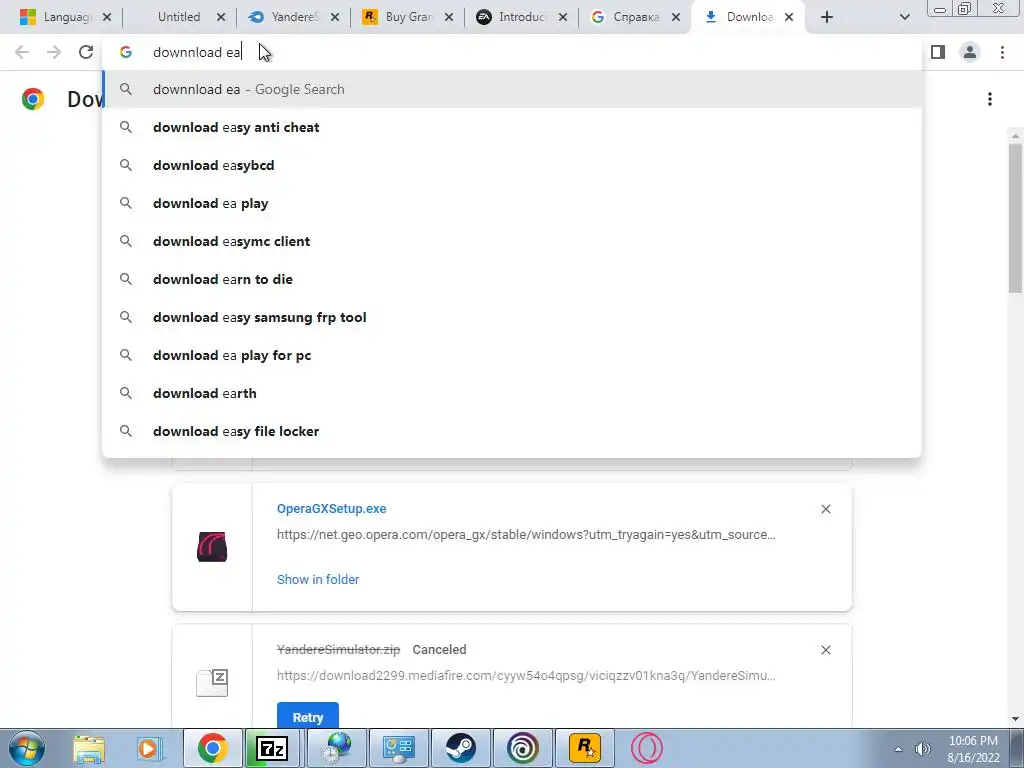Launch Opera GX from the taskbar
The height and width of the screenshot is (768, 1024).
(x=647, y=748)
